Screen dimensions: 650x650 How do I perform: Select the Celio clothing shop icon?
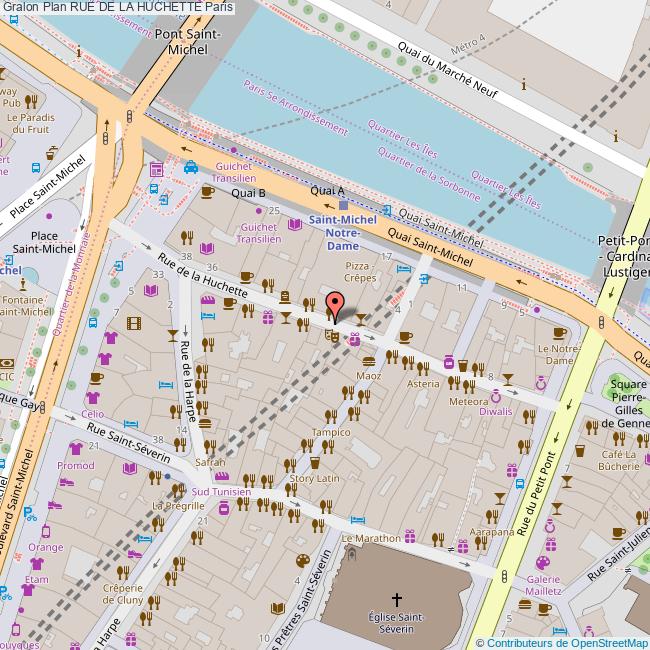point(93,399)
